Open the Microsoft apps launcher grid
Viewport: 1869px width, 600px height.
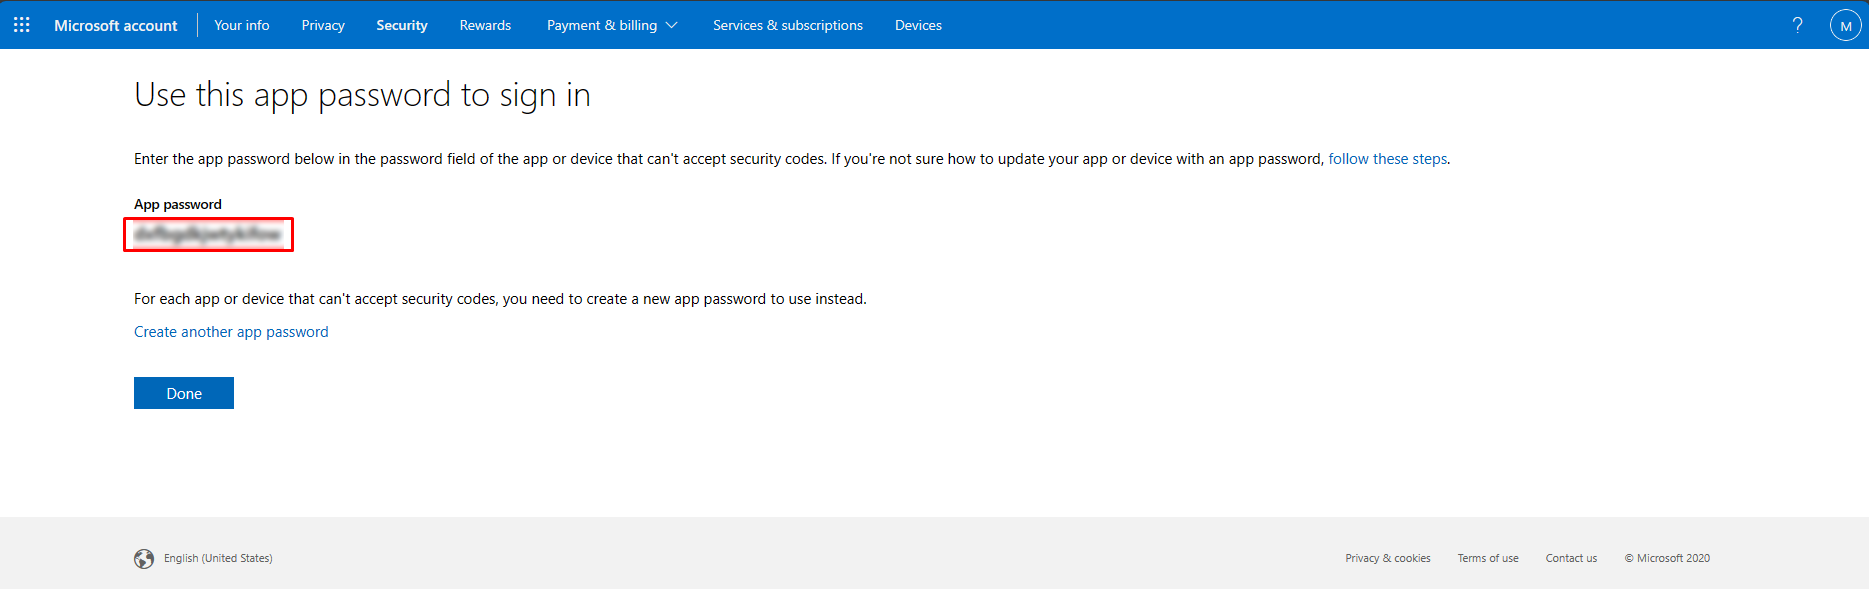(x=22, y=25)
